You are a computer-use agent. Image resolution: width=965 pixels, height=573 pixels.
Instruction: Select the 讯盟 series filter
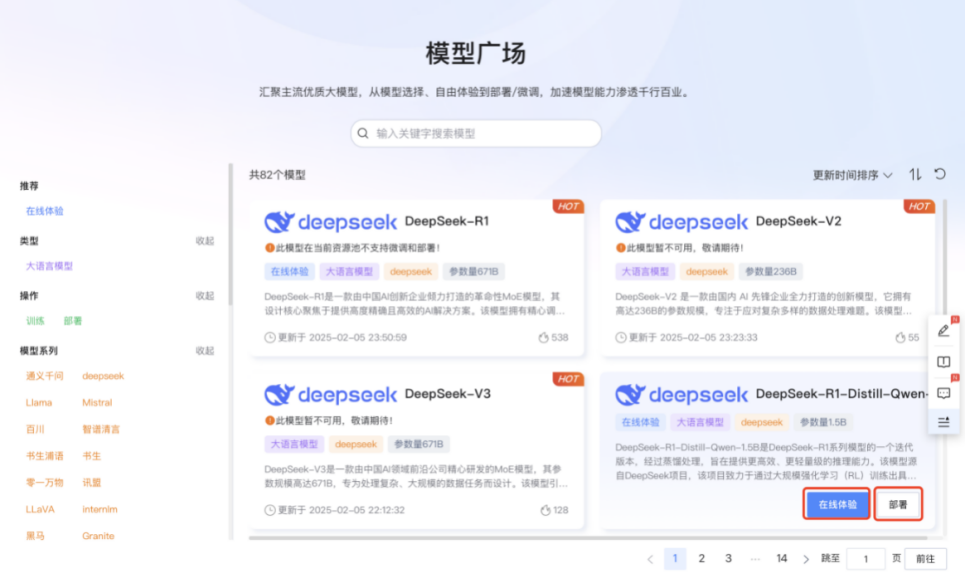(x=92, y=483)
